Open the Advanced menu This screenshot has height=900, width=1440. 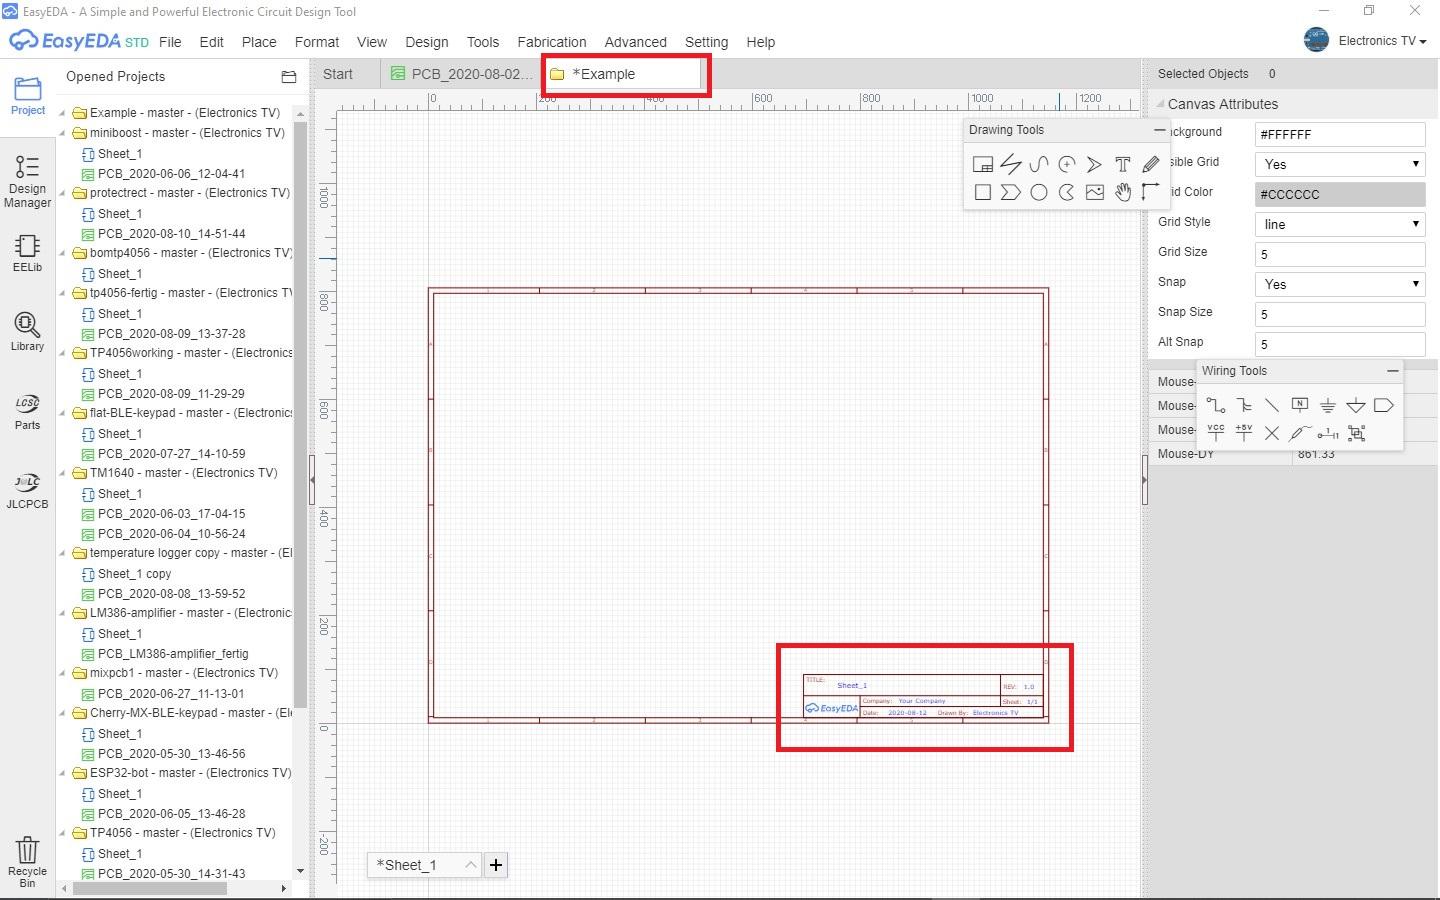pos(635,42)
